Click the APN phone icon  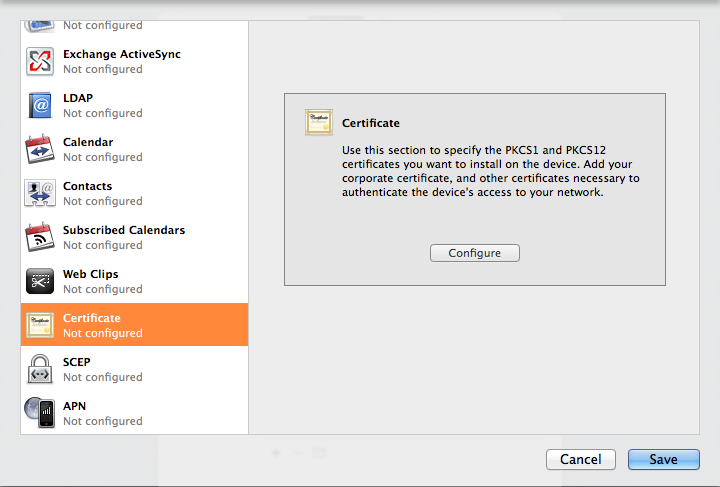(40, 413)
